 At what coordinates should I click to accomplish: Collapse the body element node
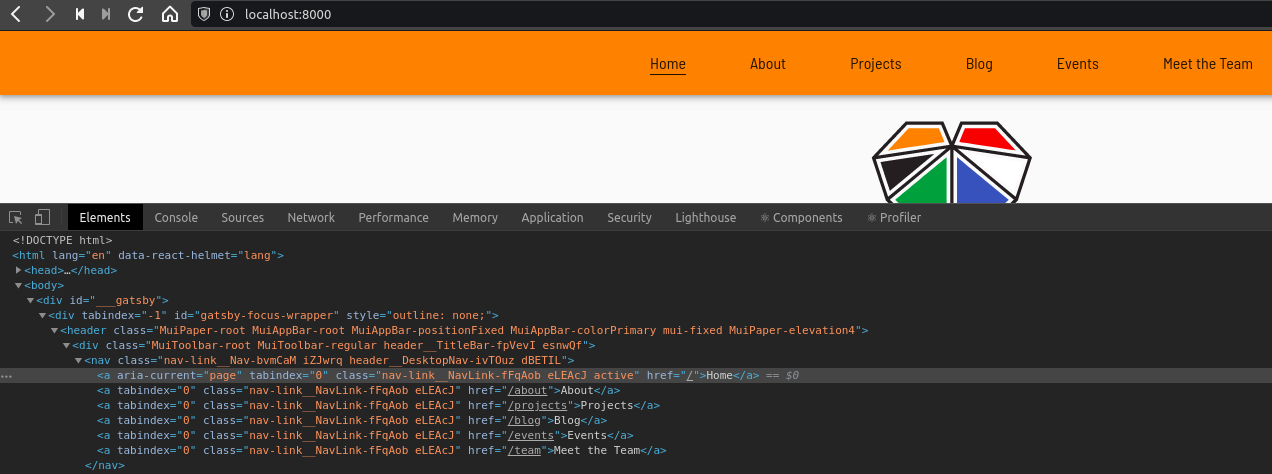coord(18,285)
